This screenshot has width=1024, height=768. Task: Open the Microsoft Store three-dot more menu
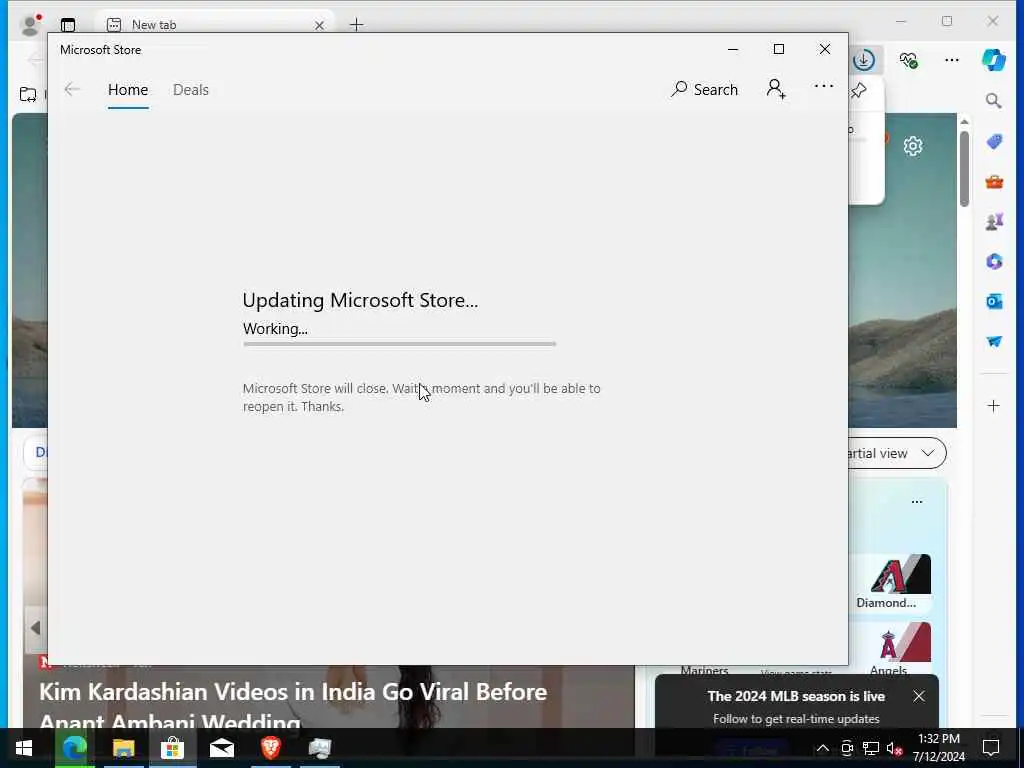click(824, 86)
